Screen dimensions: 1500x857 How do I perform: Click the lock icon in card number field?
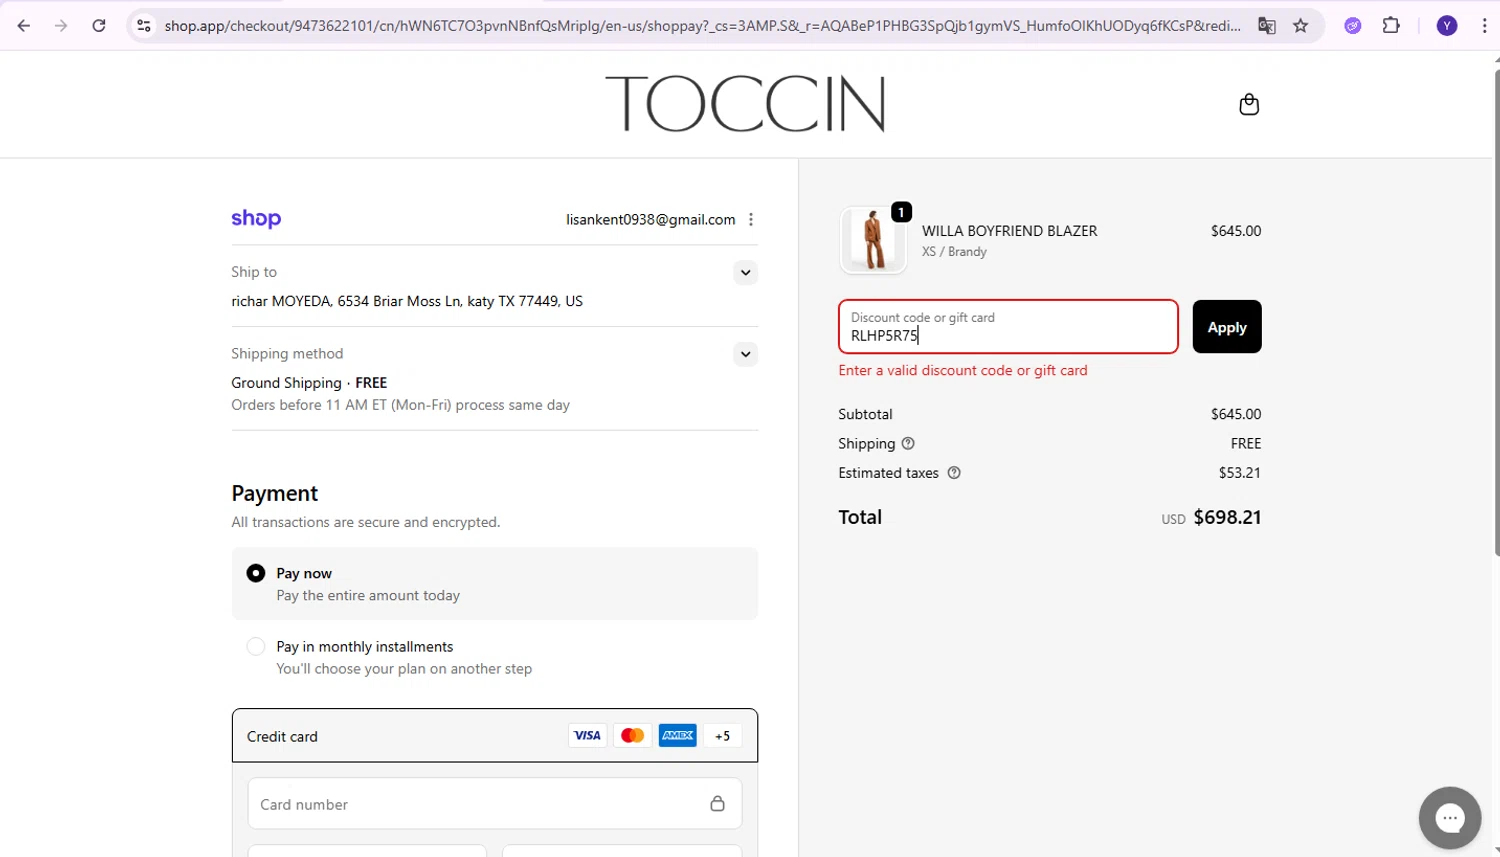tap(717, 804)
